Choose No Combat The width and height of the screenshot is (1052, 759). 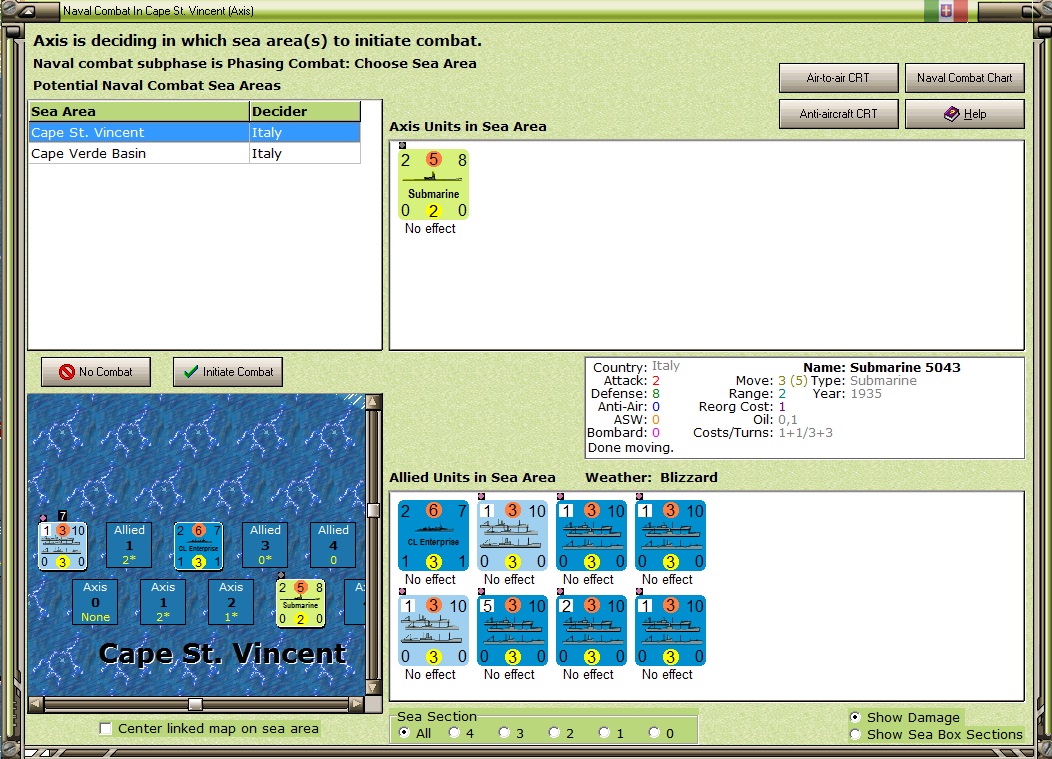point(96,372)
